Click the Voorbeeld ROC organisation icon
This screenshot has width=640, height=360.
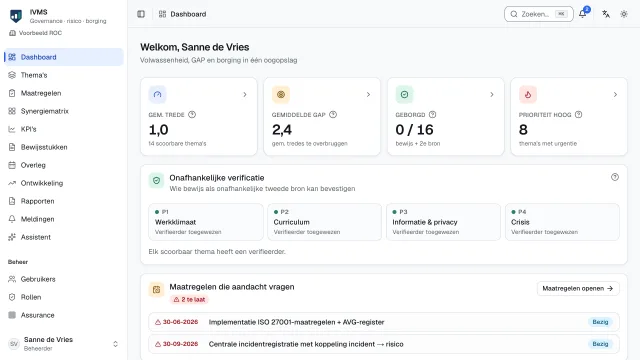[12, 33]
